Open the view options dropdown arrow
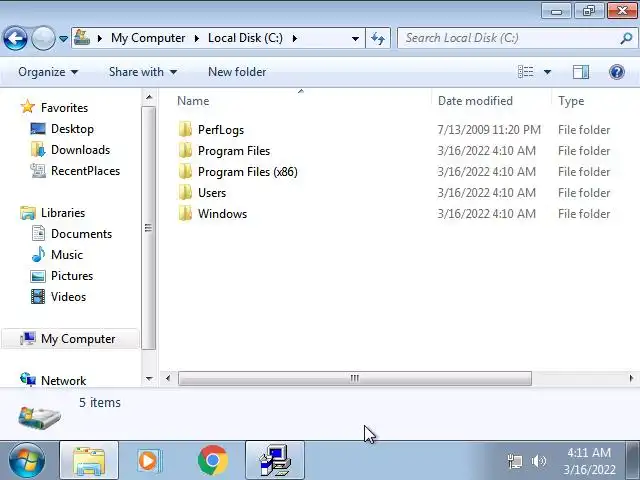This screenshot has width=640, height=480. [x=547, y=72]
